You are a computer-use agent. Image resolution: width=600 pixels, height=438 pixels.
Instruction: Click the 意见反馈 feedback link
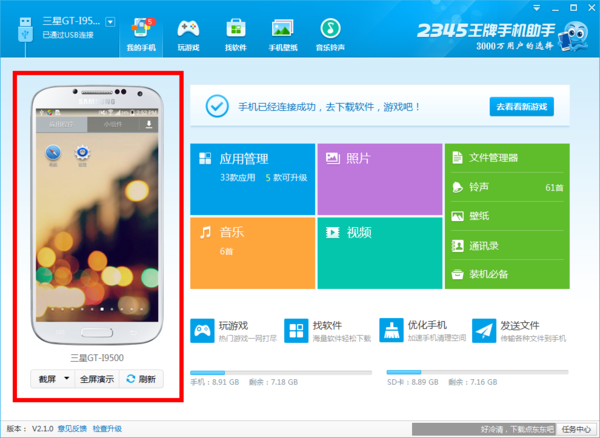[71, 429]
